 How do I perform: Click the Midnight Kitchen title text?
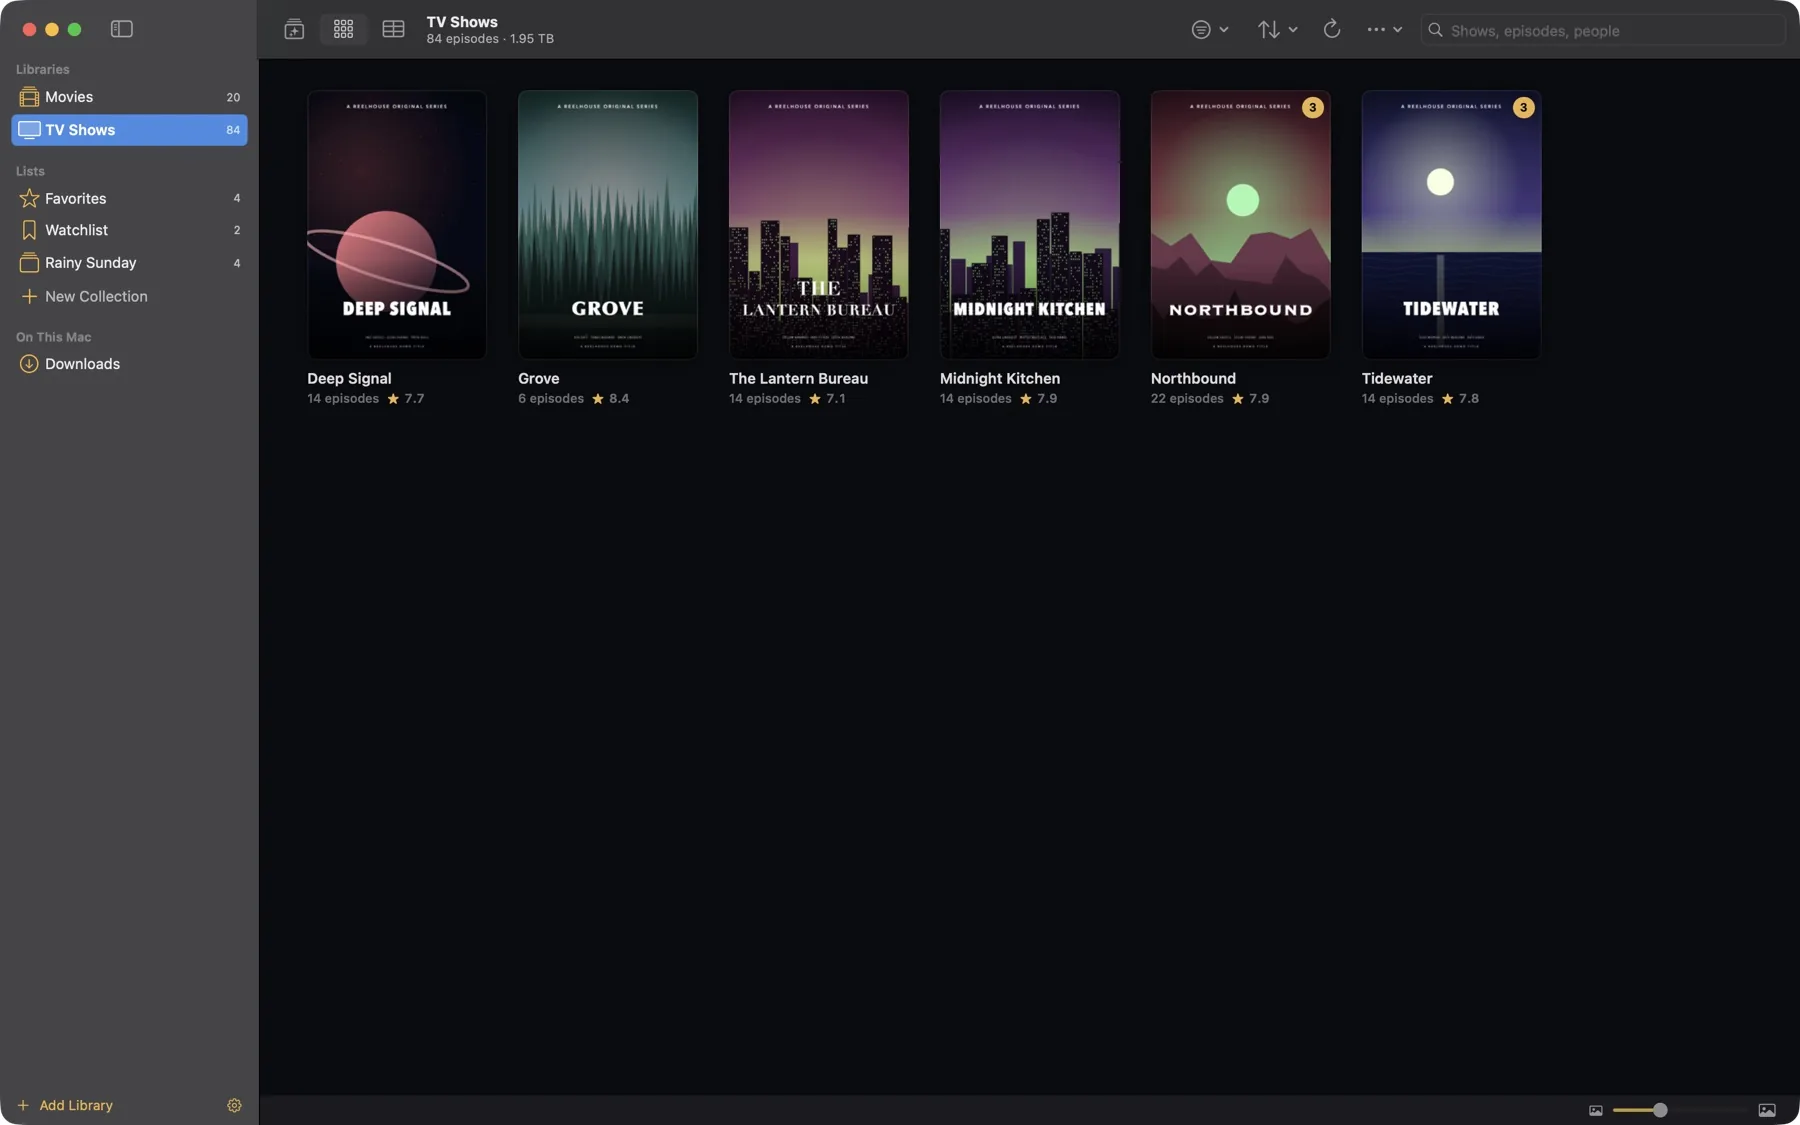(1000, 378)
